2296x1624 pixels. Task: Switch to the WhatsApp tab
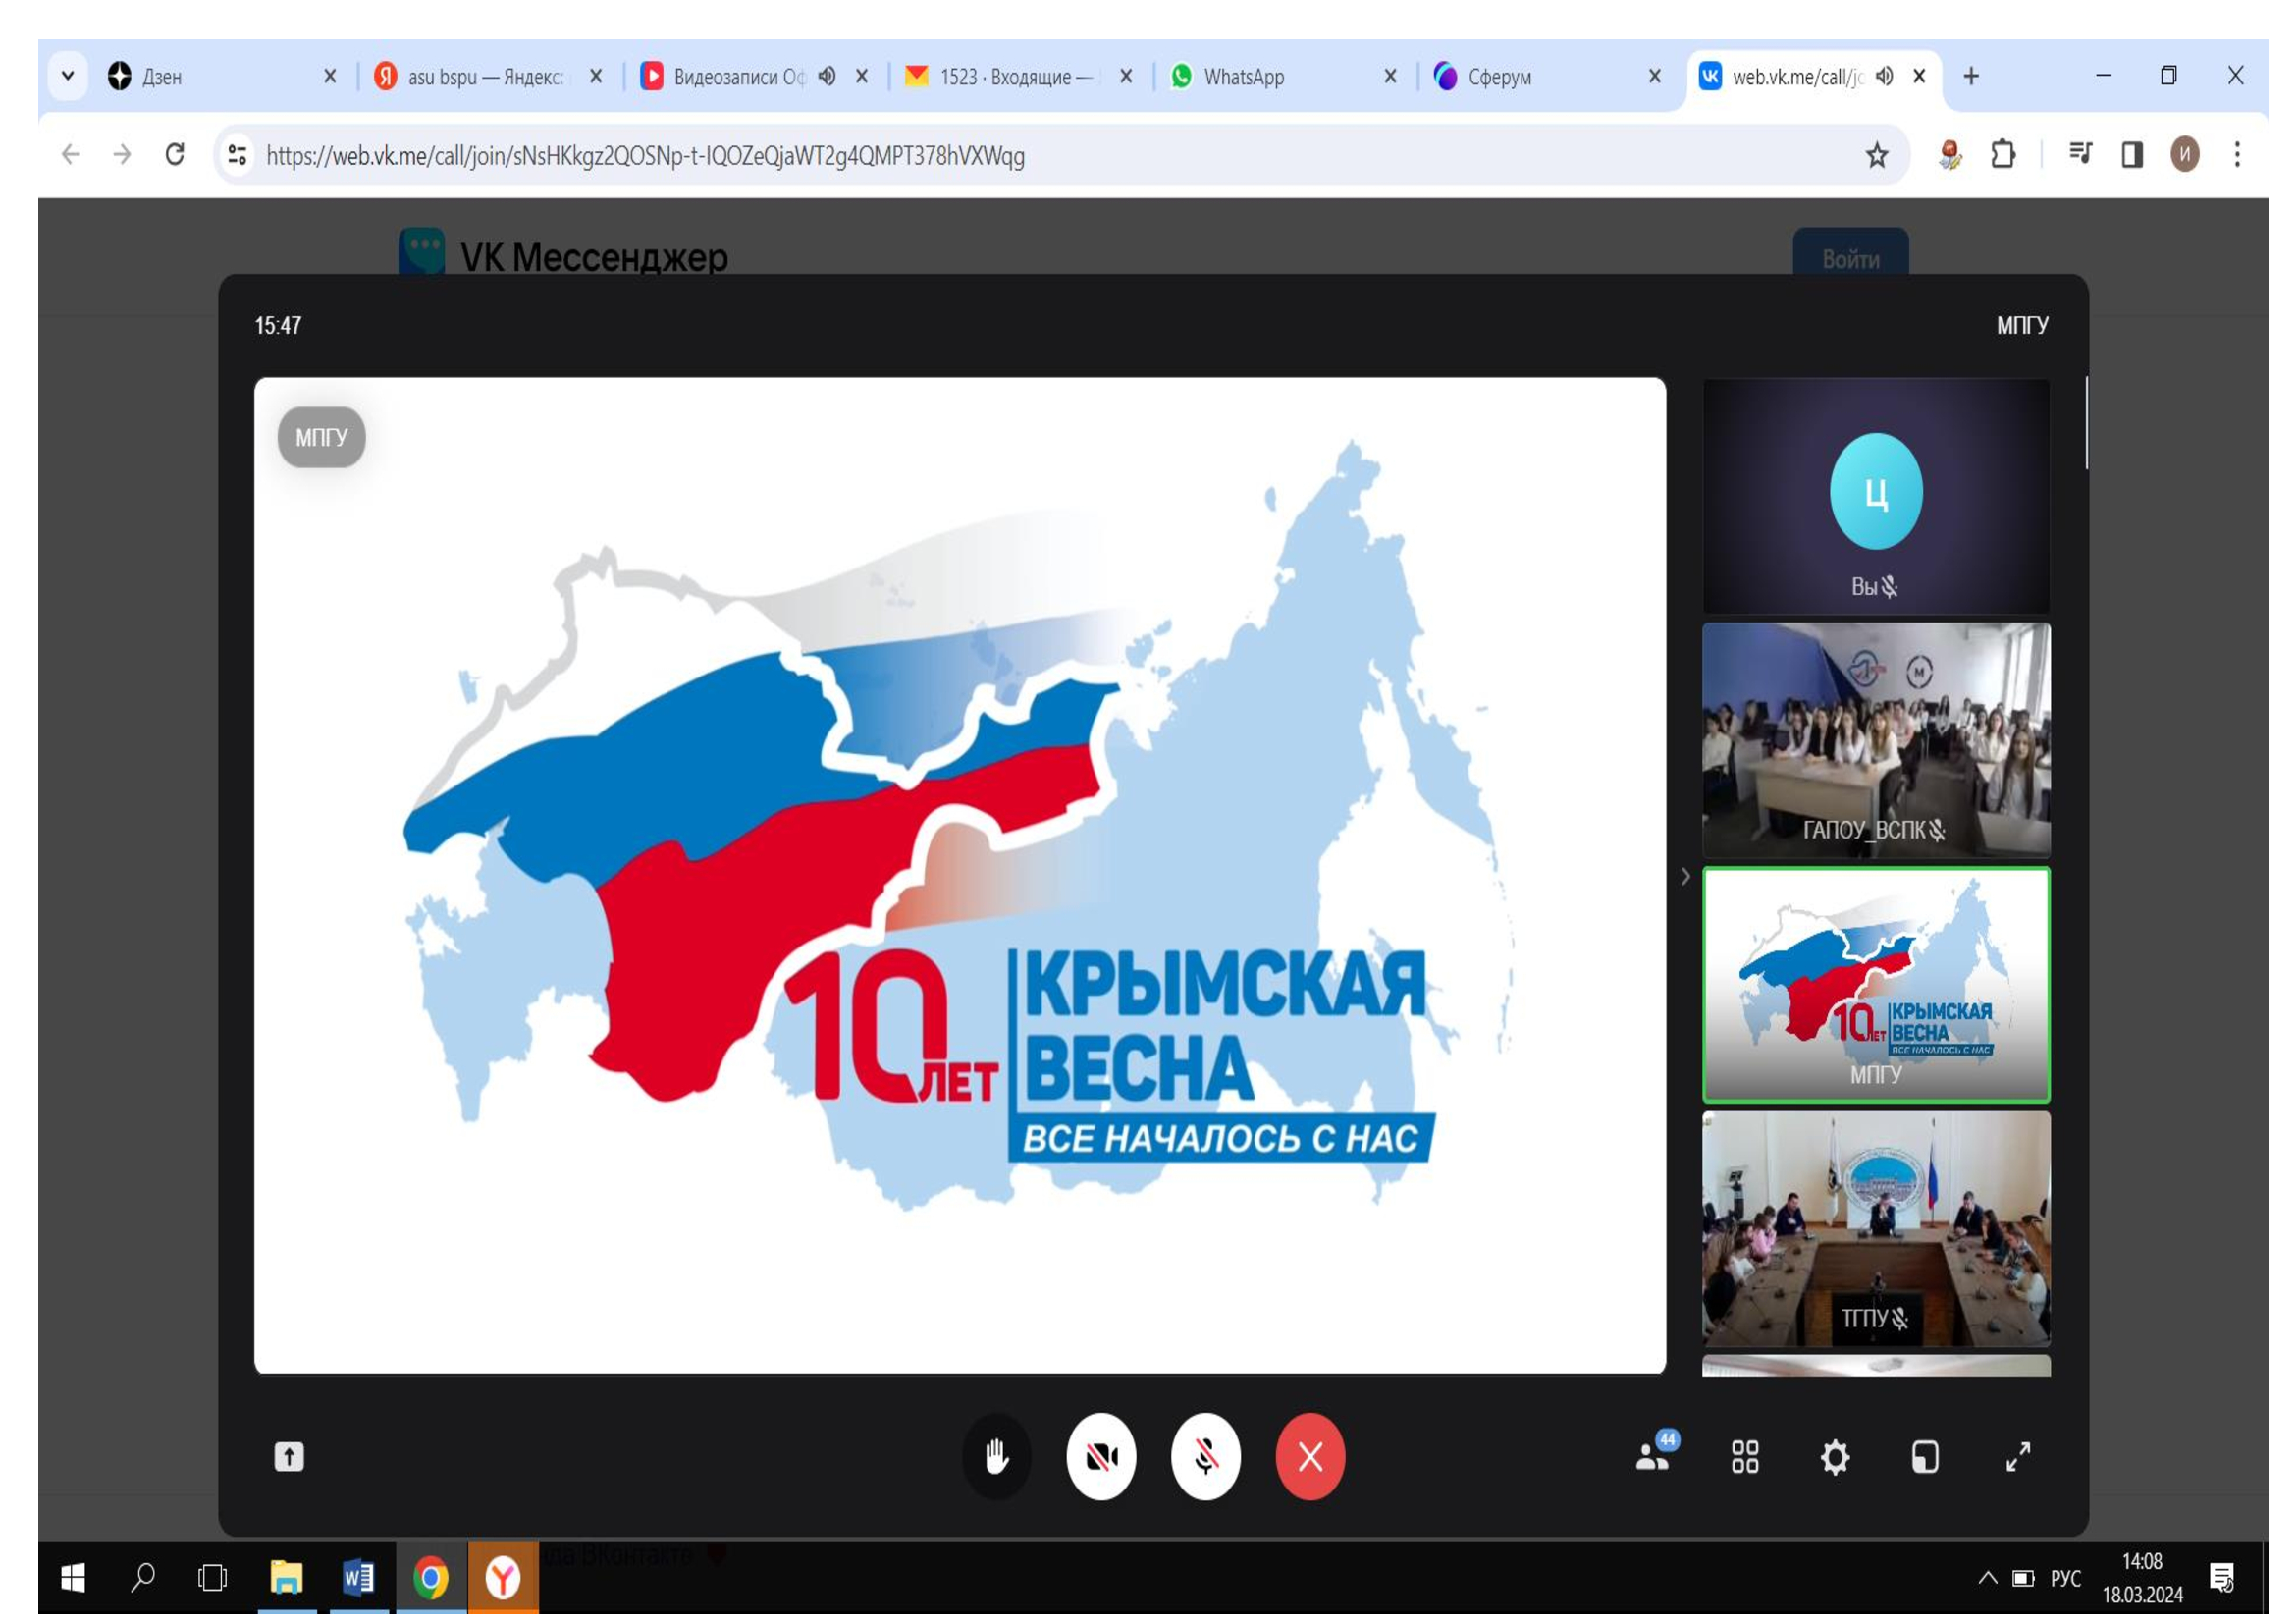[x=1243, y=77]
